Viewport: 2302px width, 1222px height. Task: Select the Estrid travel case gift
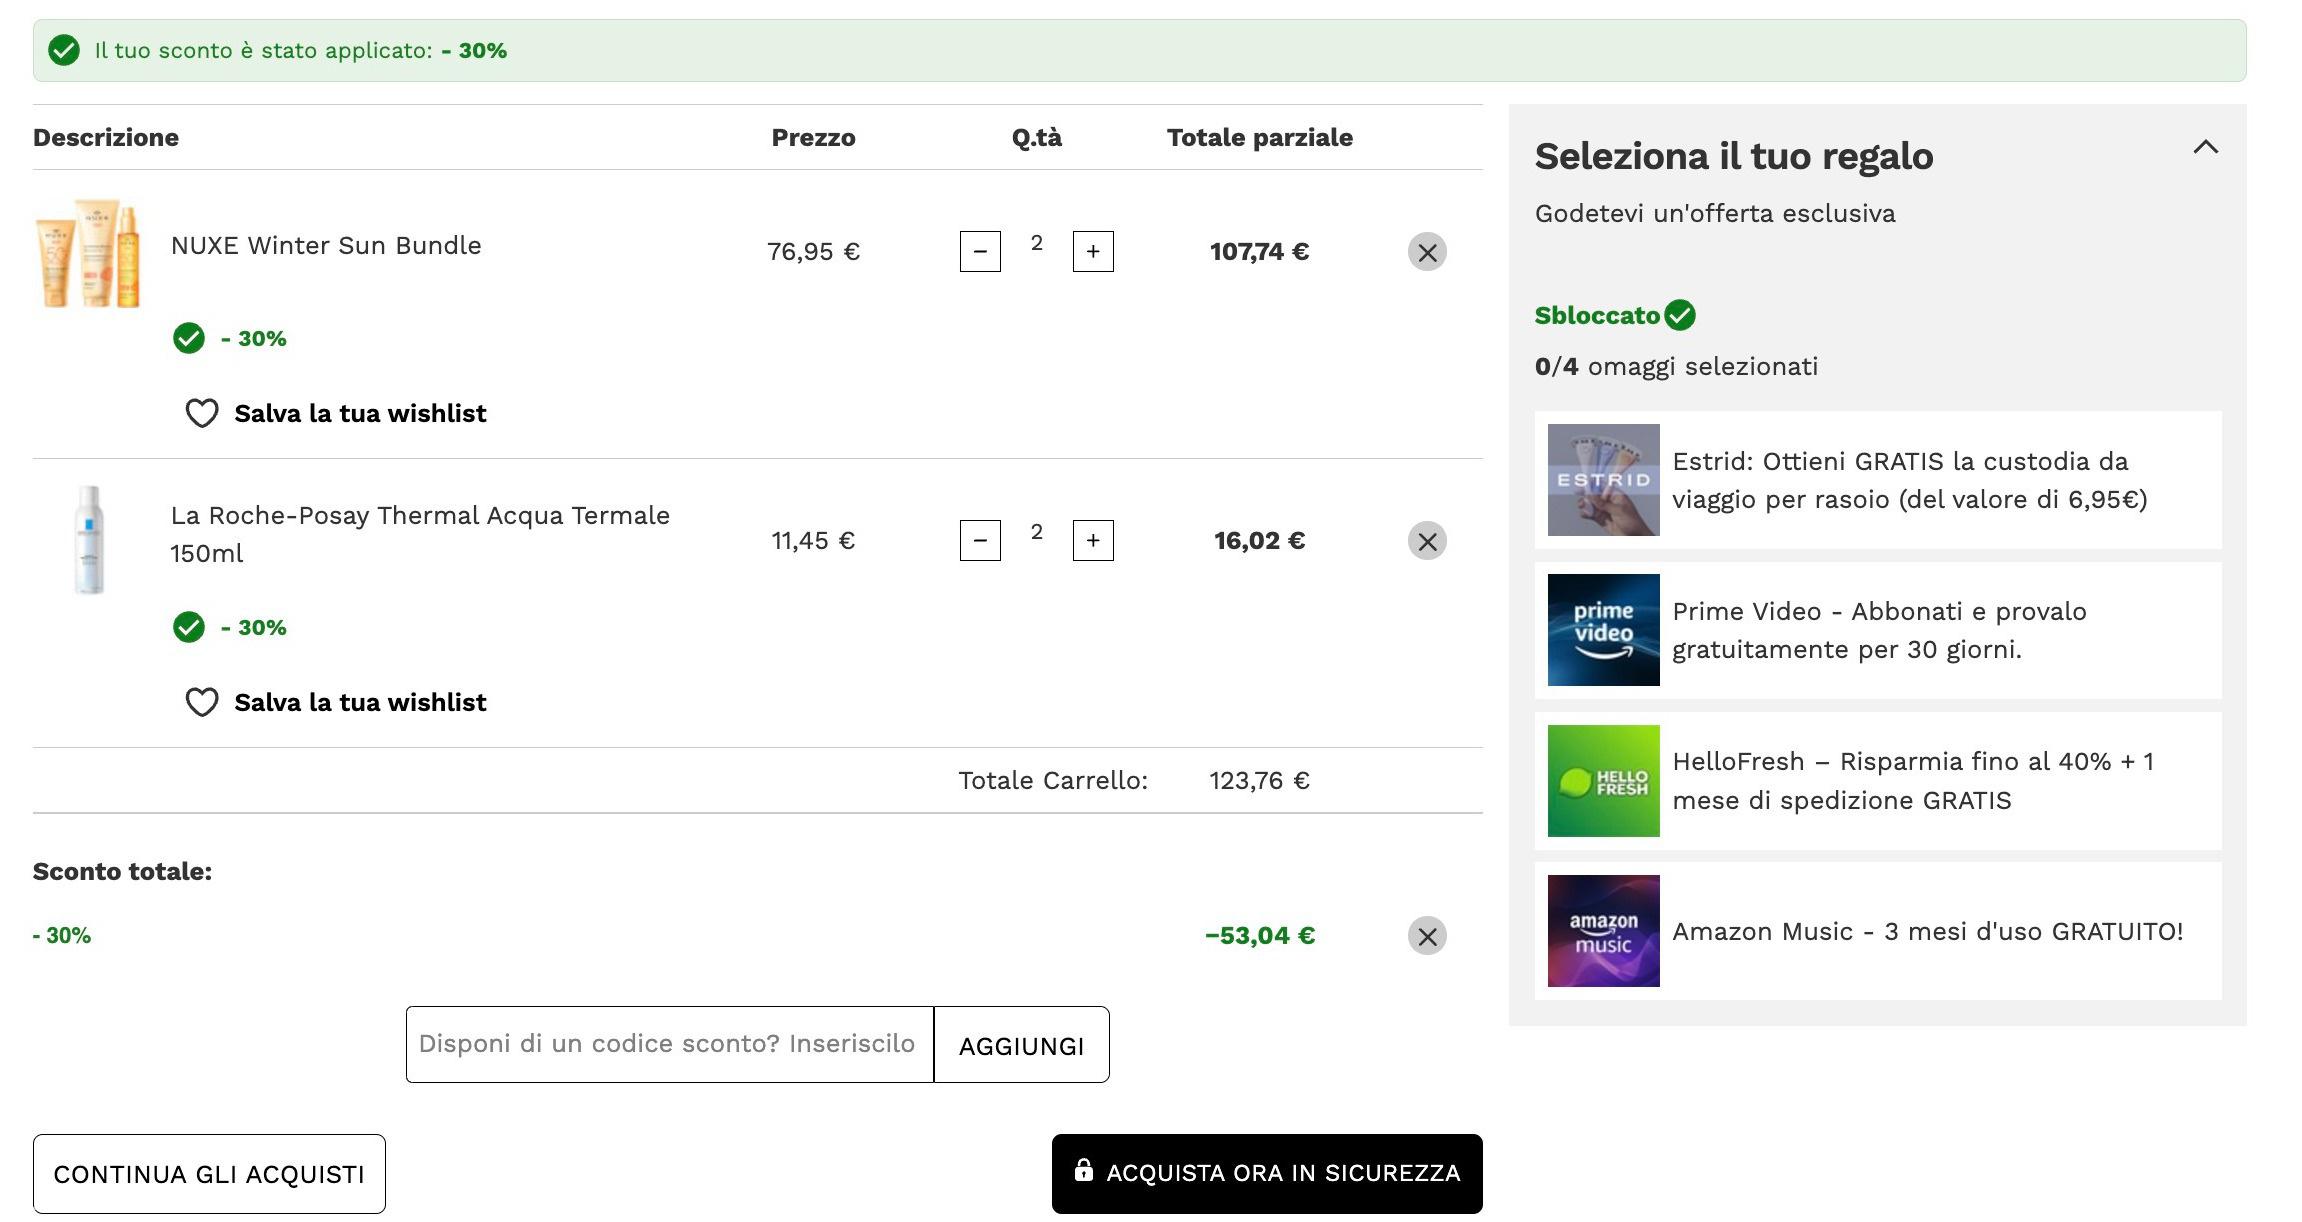tap(1878, 480)
